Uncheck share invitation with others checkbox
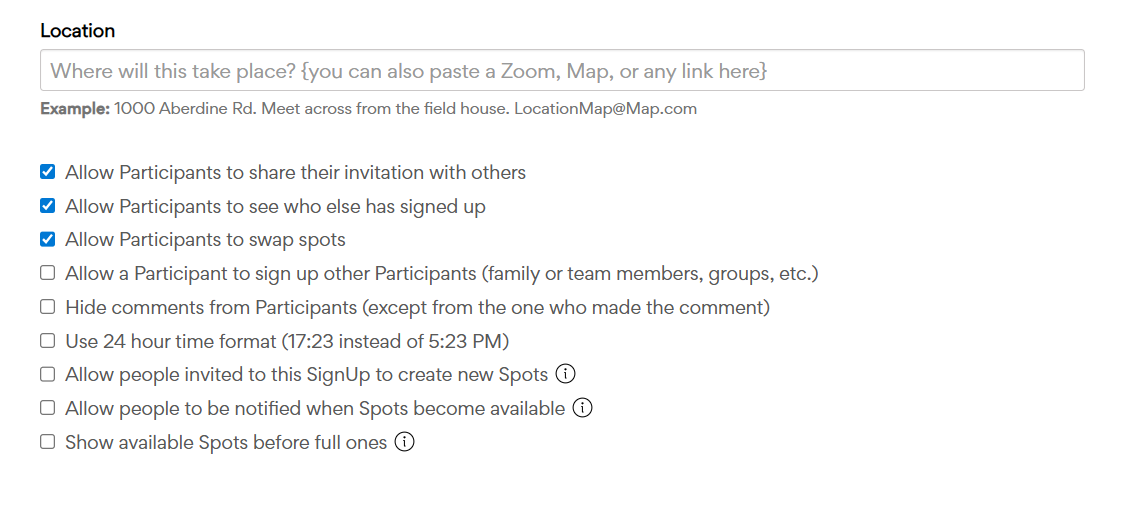1130x512 pixels. (x=47, y=172)
